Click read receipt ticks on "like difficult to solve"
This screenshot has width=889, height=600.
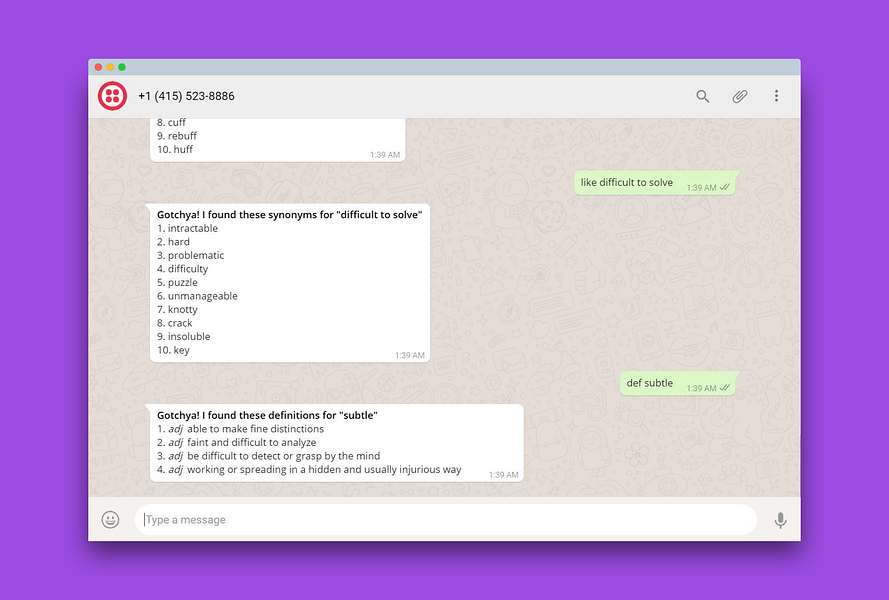point(724,187)
